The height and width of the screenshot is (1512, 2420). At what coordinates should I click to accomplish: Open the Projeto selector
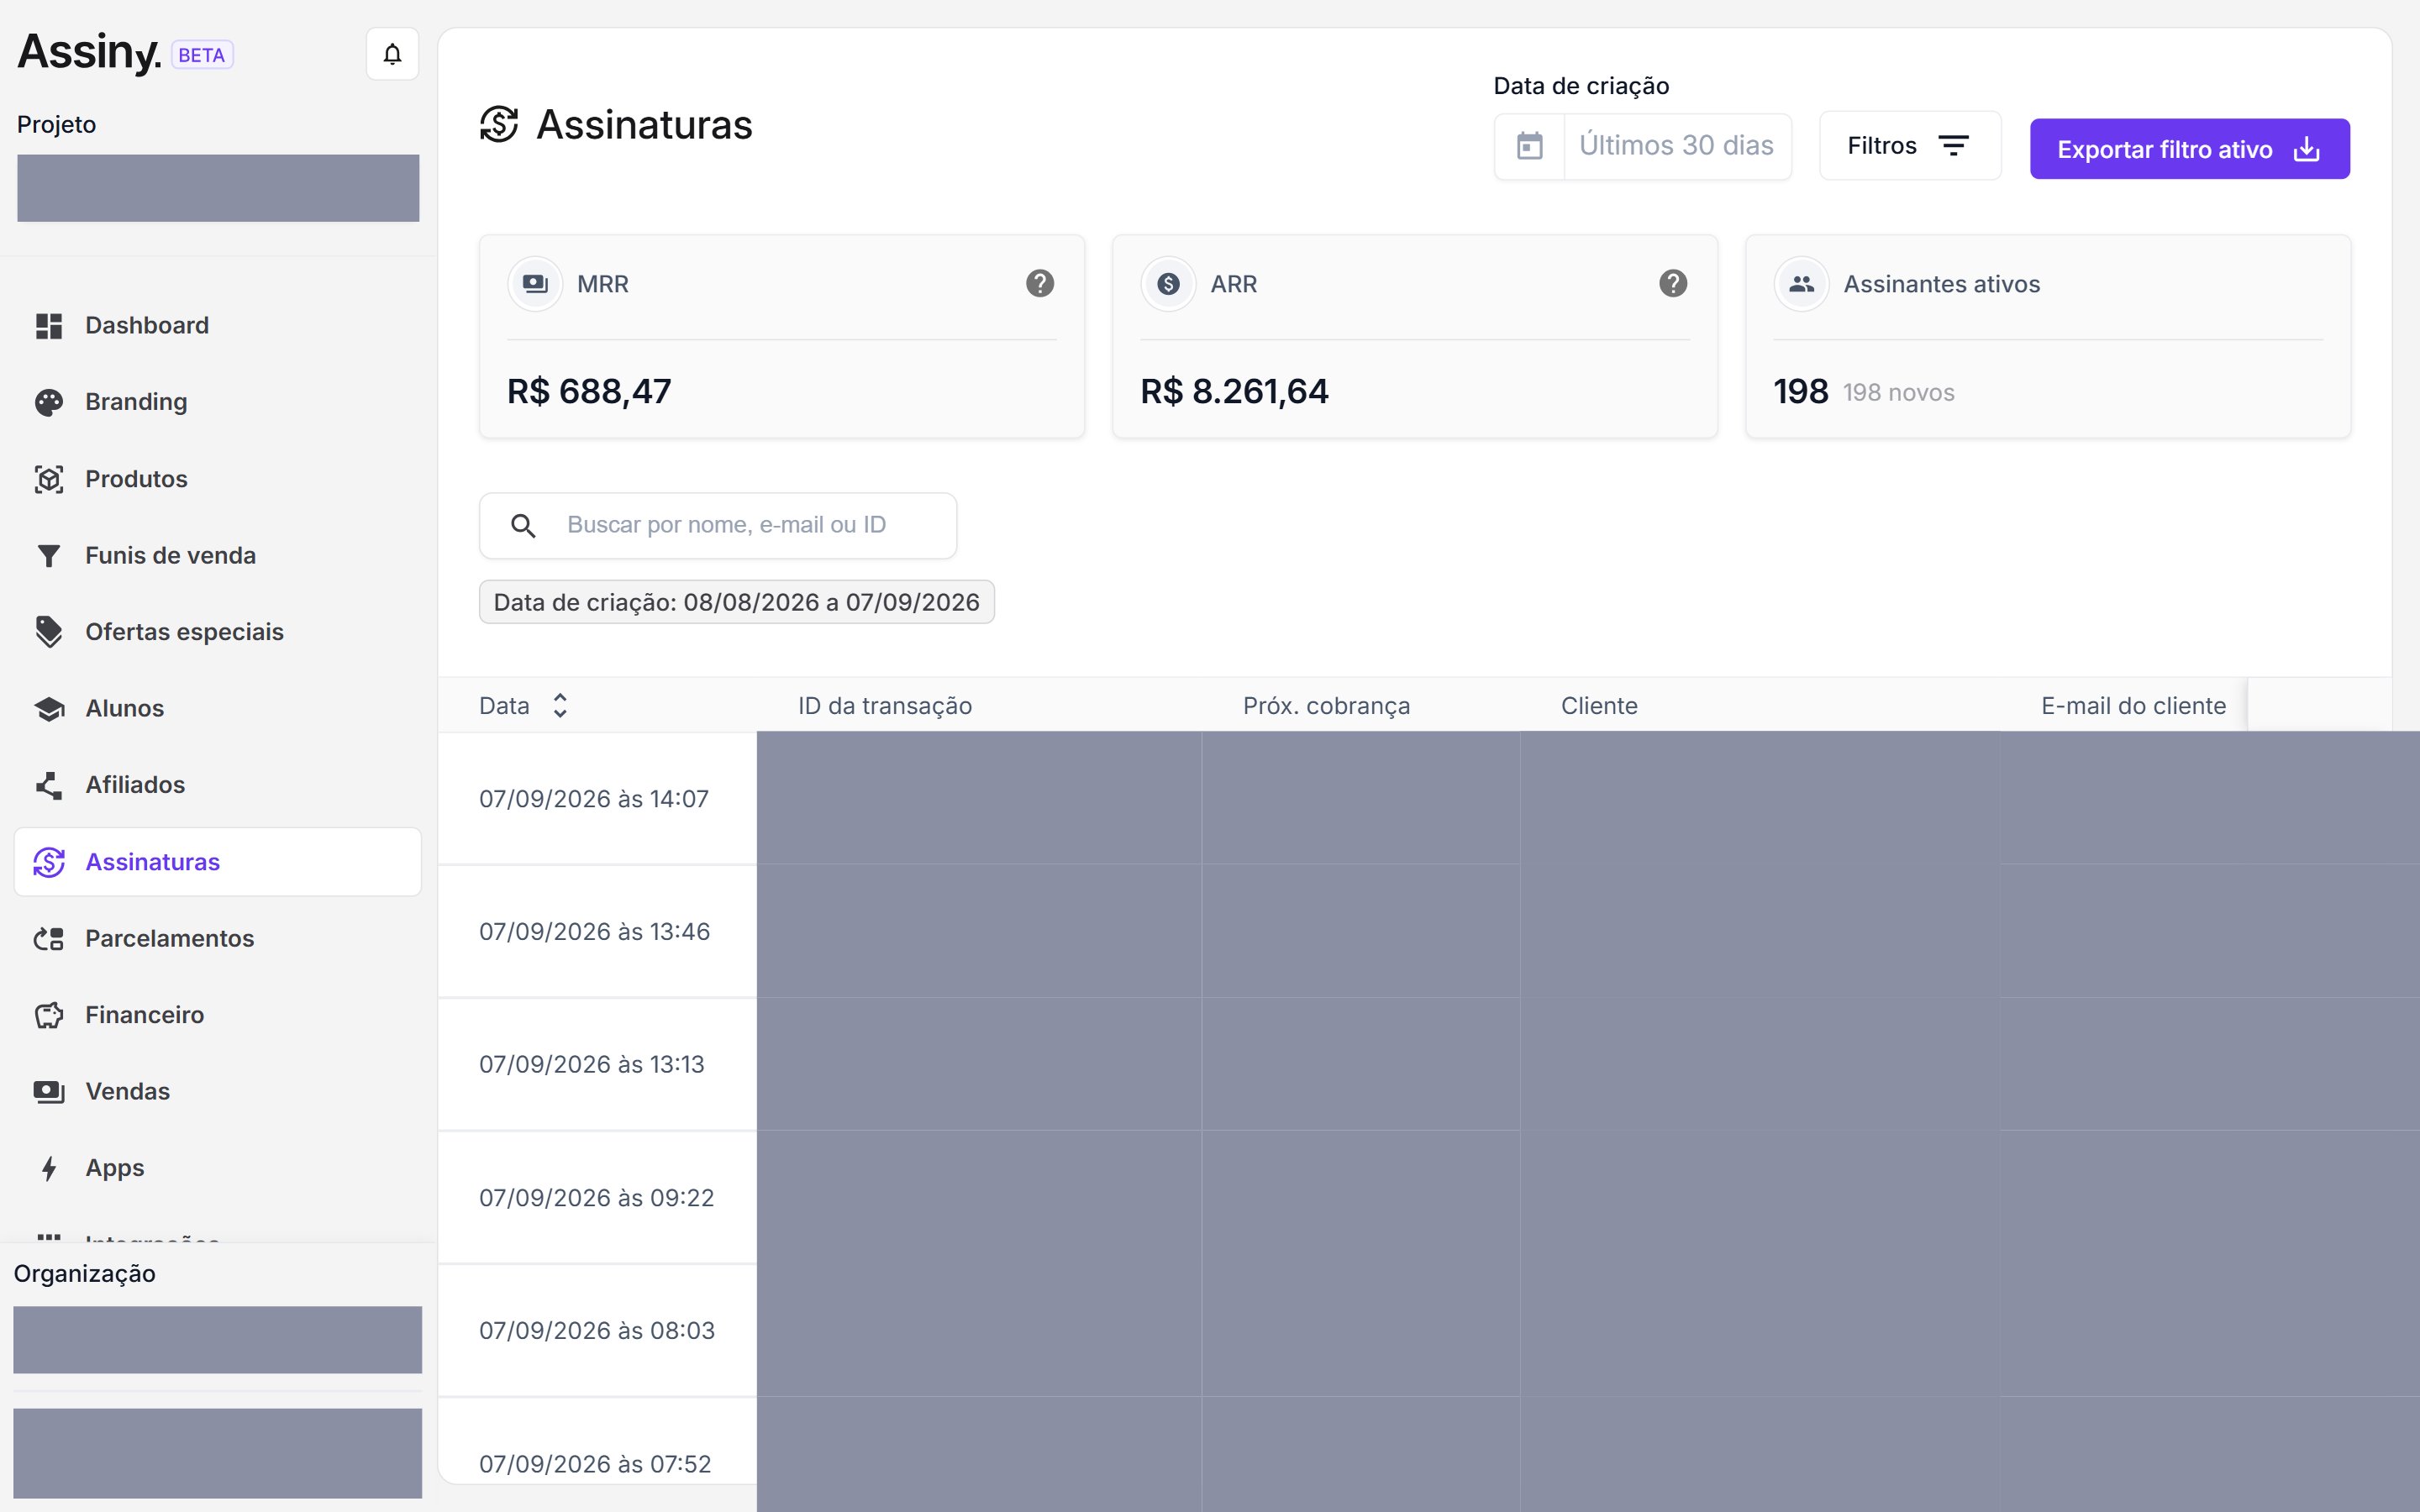click(x=218, y=188)
